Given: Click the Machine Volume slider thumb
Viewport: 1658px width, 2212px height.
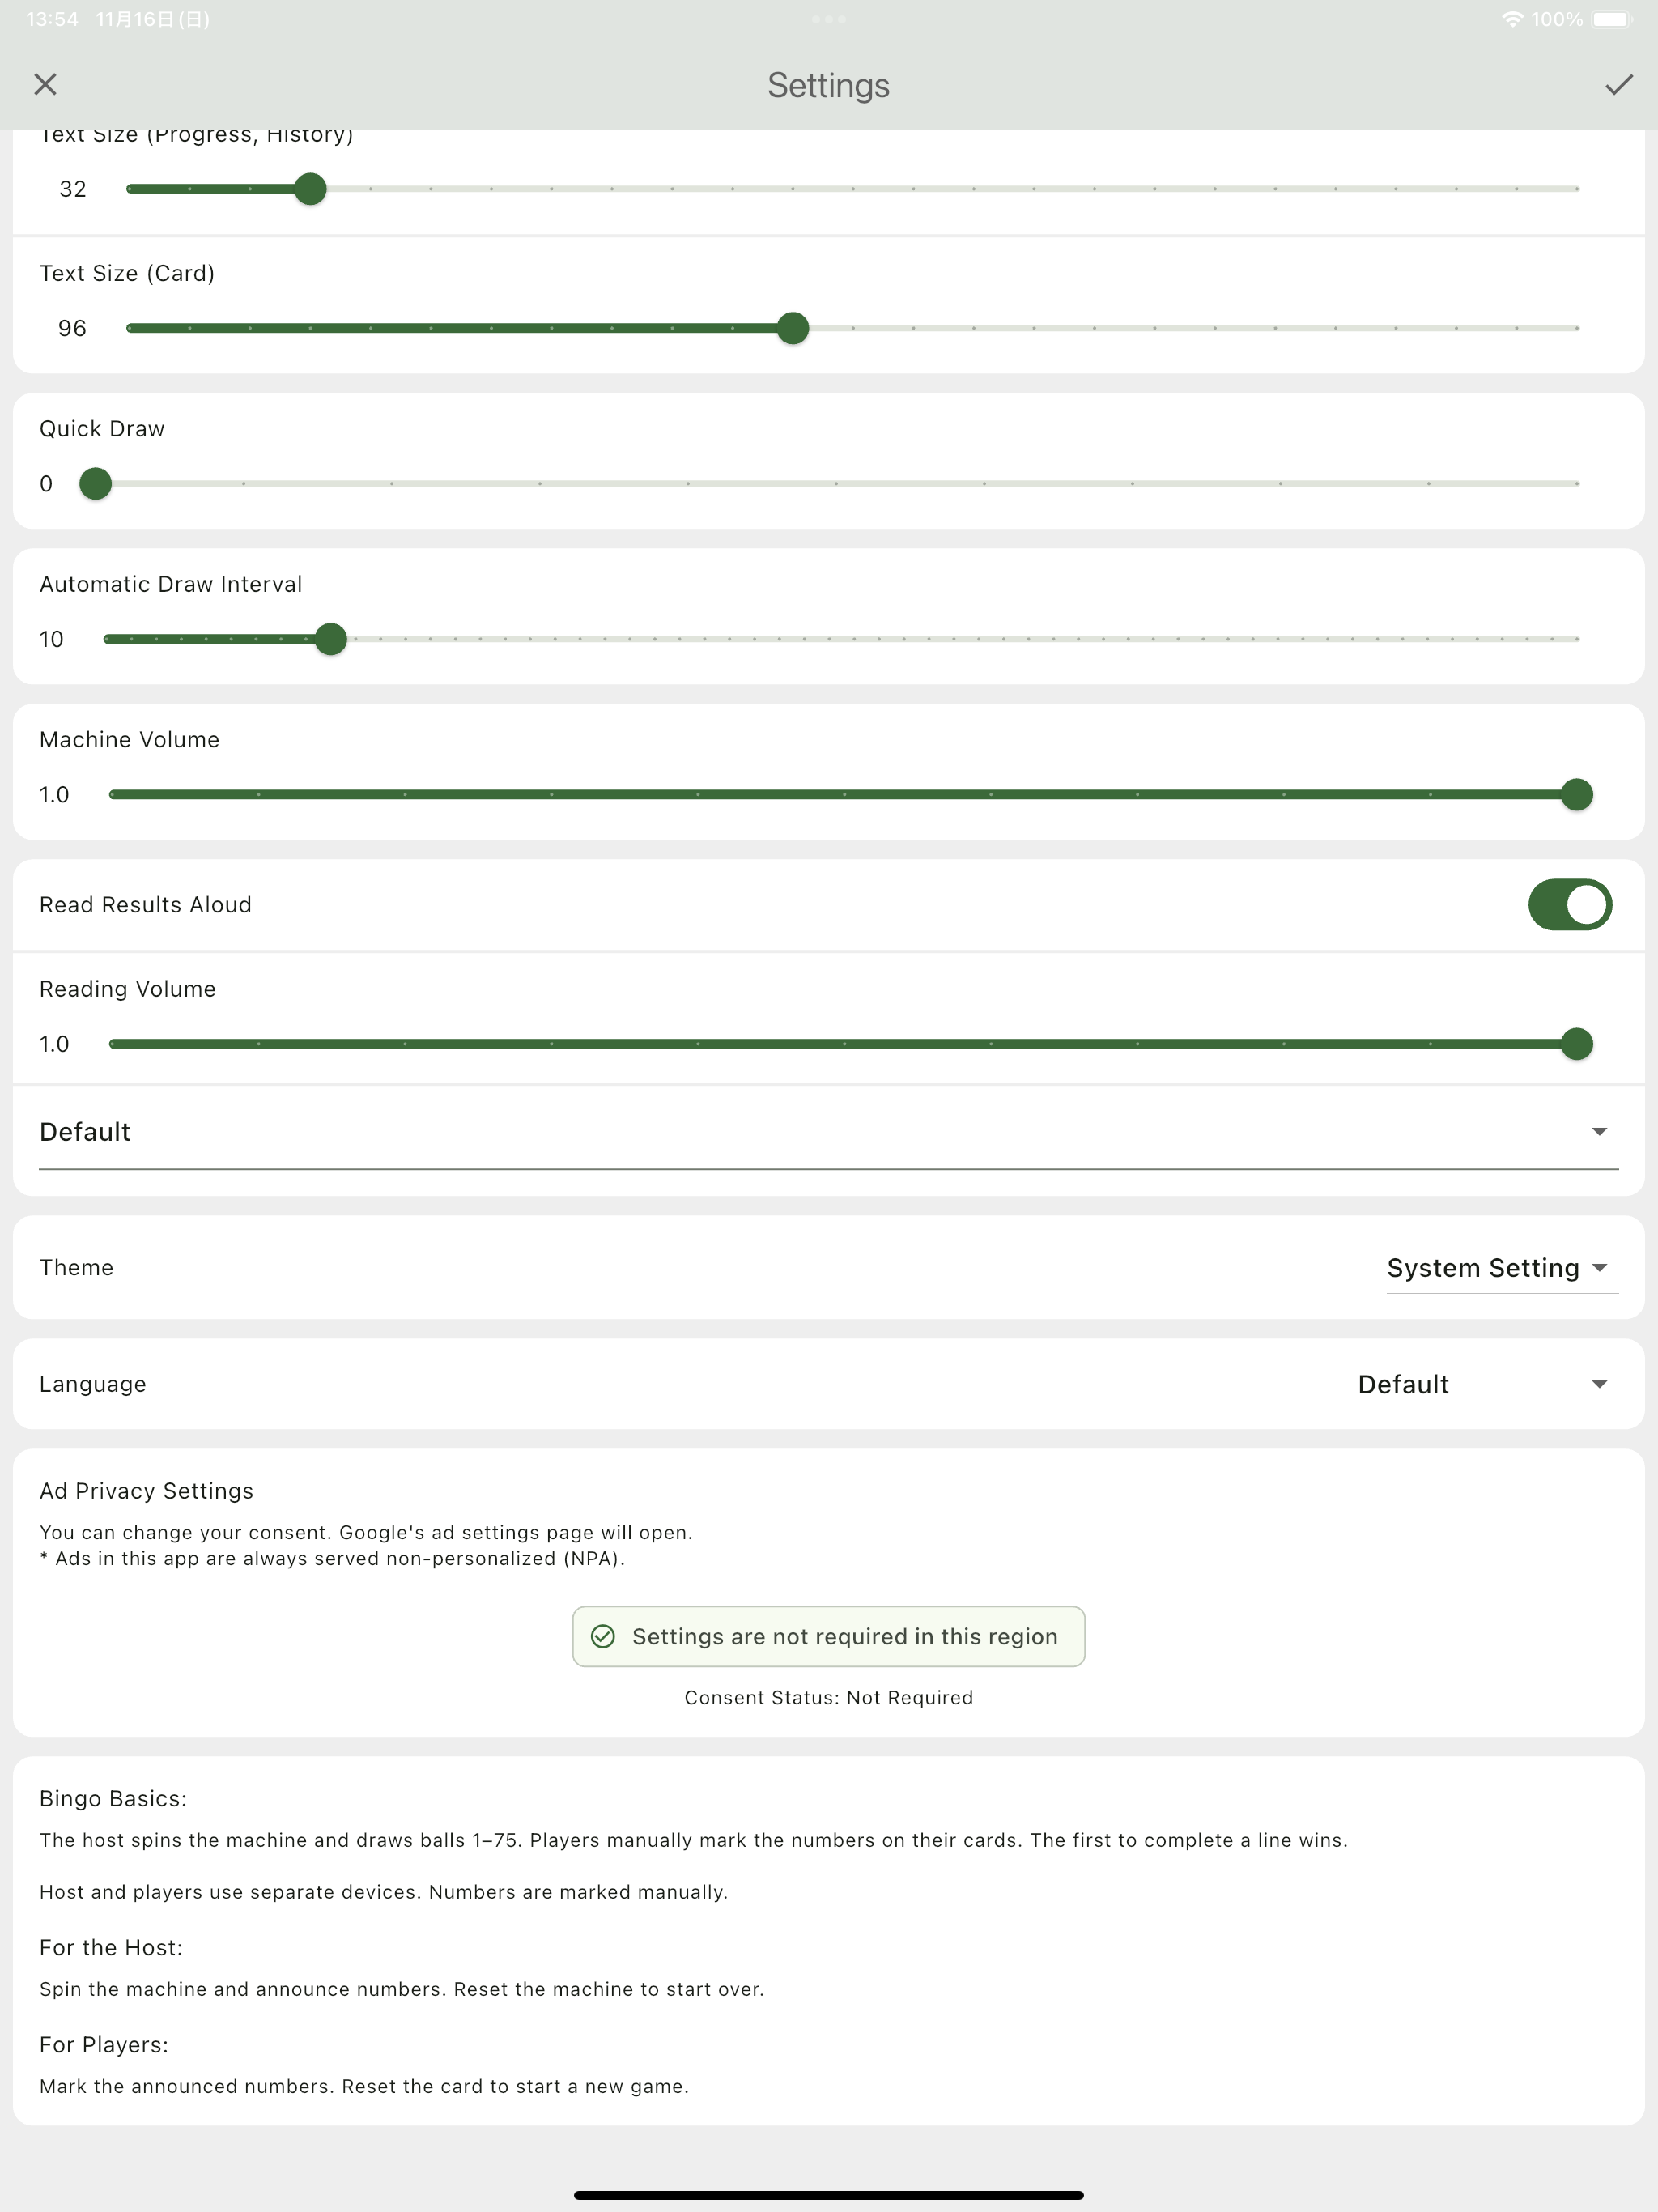Looking at the screenshot, I should (1576, 795).
